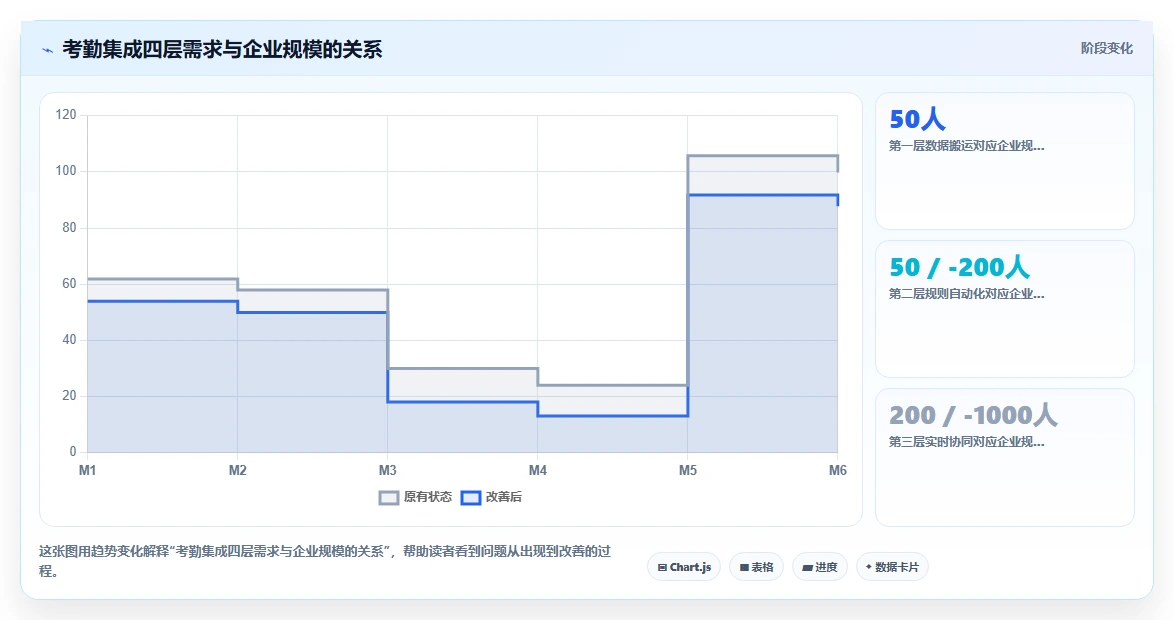Select the 数据卡片 tag chip
Image resolution: width=1174 pixels, height=620 pixels.
(x=892, y=567)
